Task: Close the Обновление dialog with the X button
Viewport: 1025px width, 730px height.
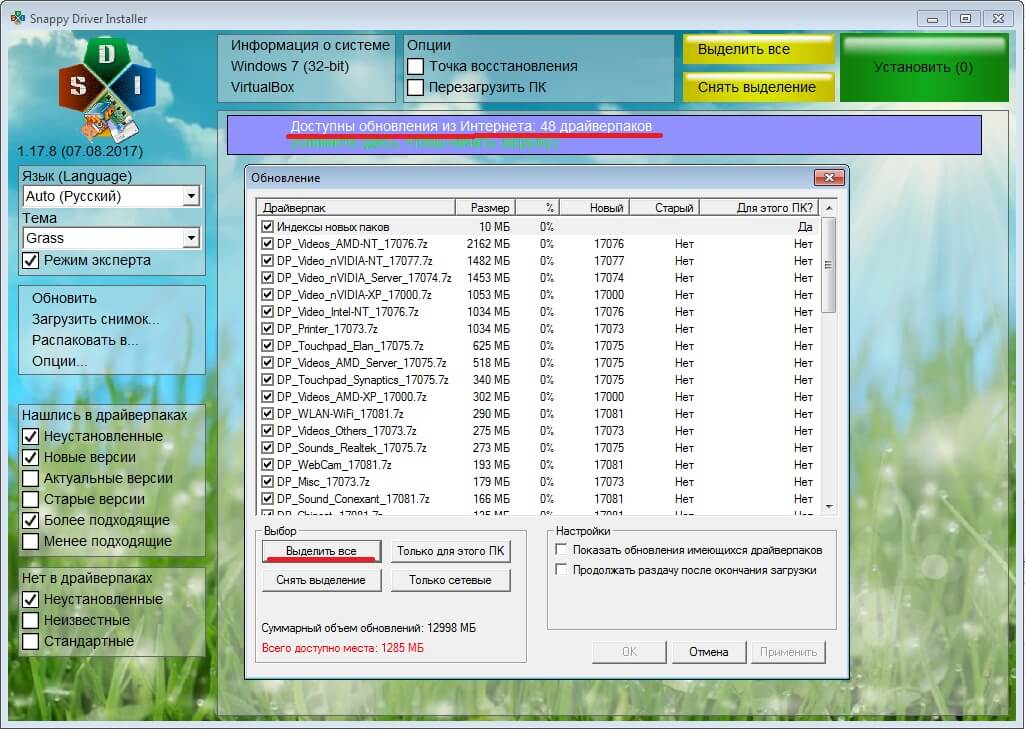Action: click(829, 178)
